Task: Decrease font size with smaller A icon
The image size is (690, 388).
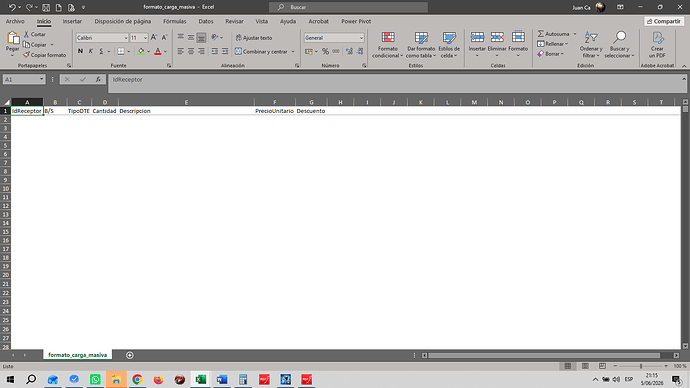Action: (164, 38)
